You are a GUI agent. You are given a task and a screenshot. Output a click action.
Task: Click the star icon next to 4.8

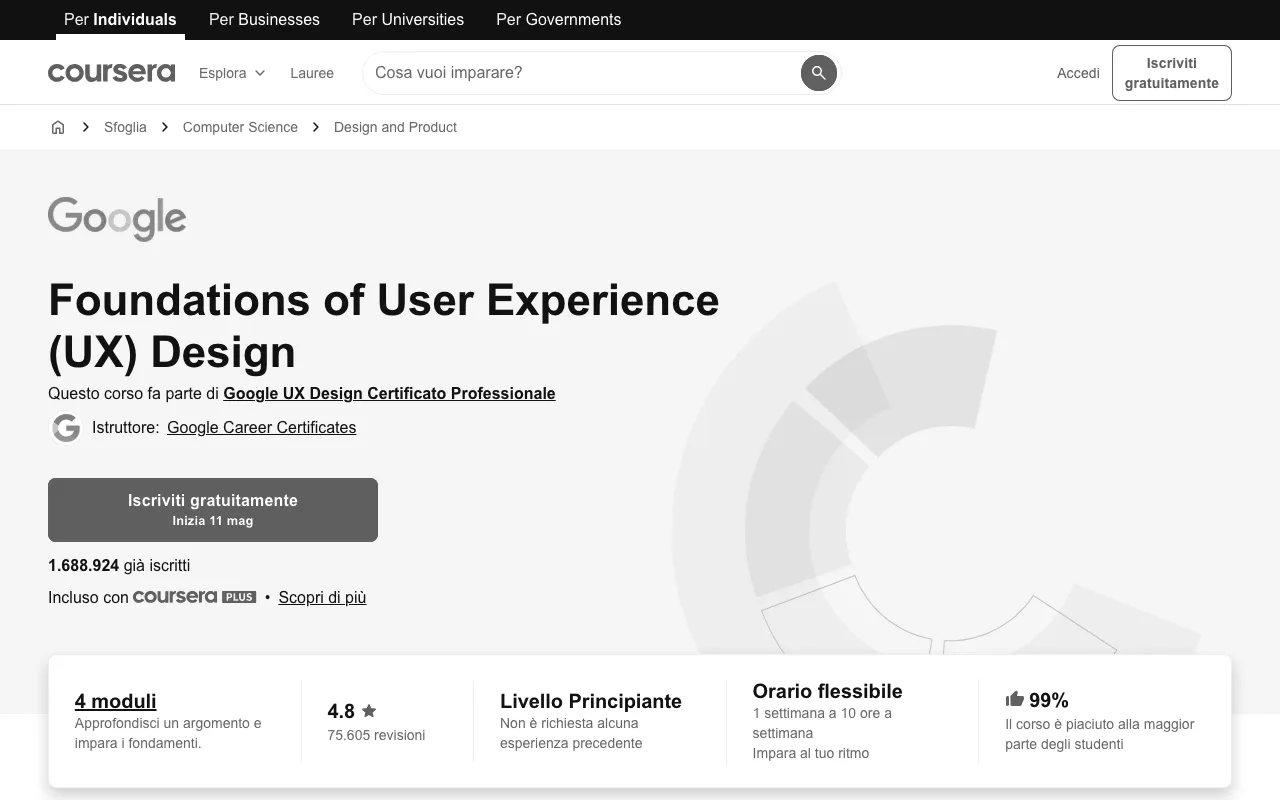click(x=369, y=711)
